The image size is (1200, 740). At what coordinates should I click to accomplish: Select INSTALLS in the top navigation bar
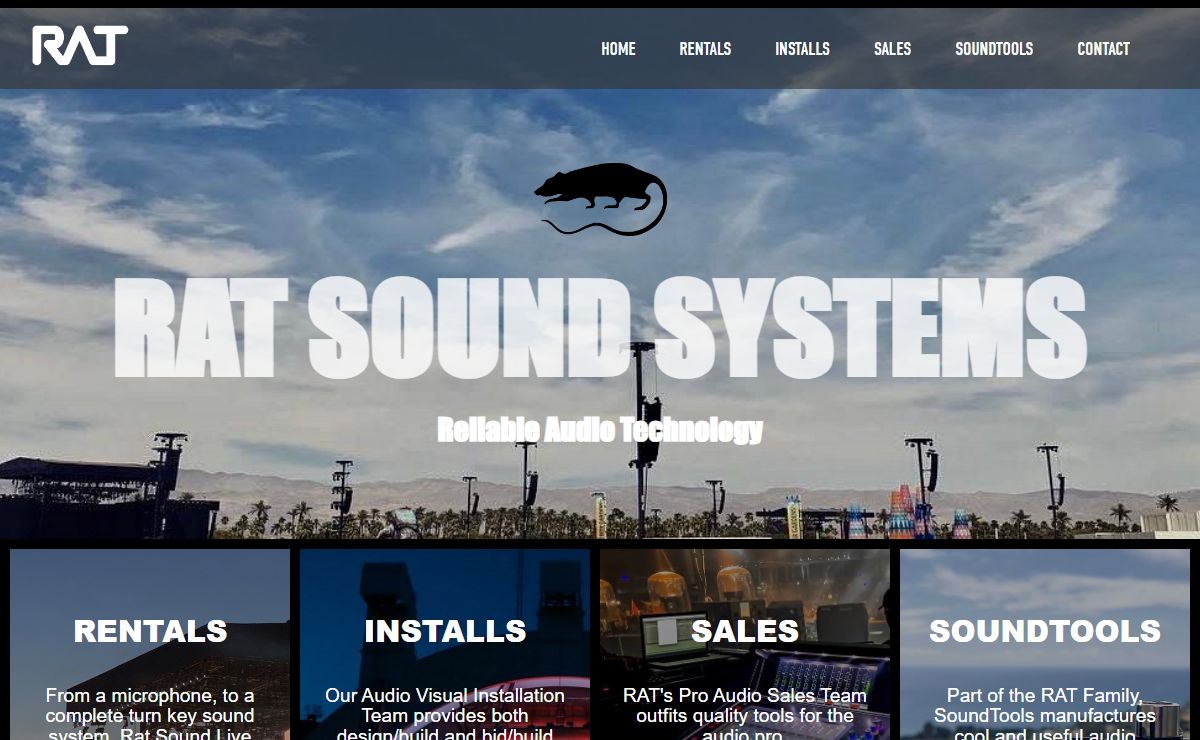[x=802, y=49]
